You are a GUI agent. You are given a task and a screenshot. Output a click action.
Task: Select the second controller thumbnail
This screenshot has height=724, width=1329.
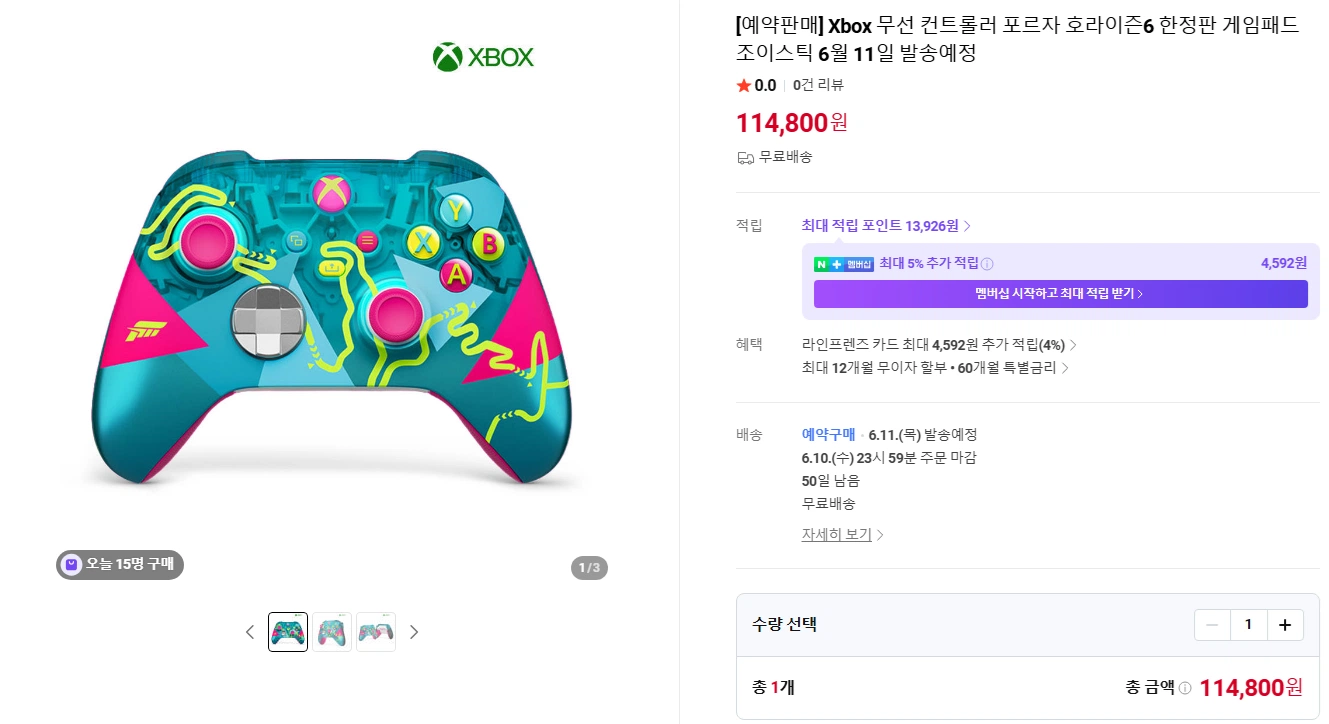pos(332,632)
